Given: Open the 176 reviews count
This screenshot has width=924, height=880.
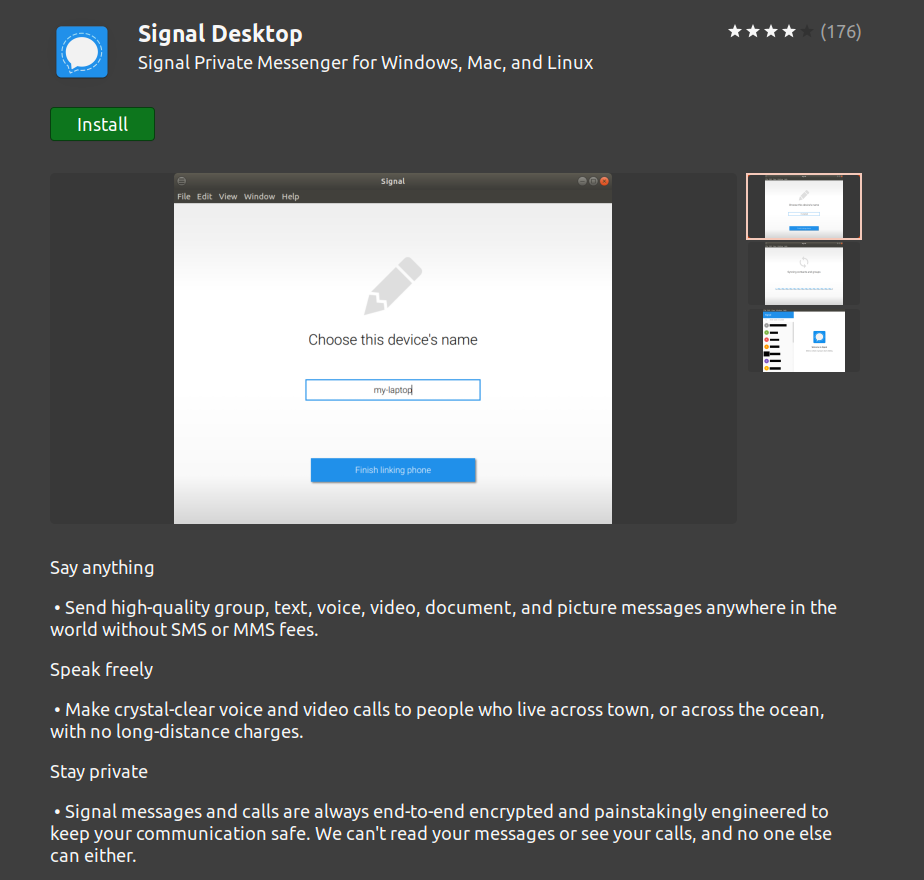Looking at the screenshot, I should (840, 32).
